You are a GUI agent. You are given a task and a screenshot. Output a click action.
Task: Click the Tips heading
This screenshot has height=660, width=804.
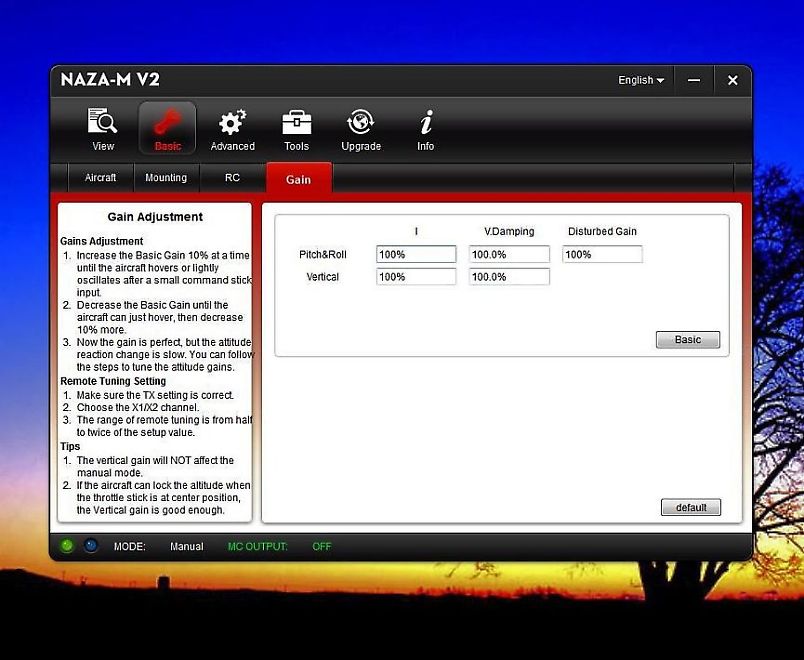[x=70, y=446]
